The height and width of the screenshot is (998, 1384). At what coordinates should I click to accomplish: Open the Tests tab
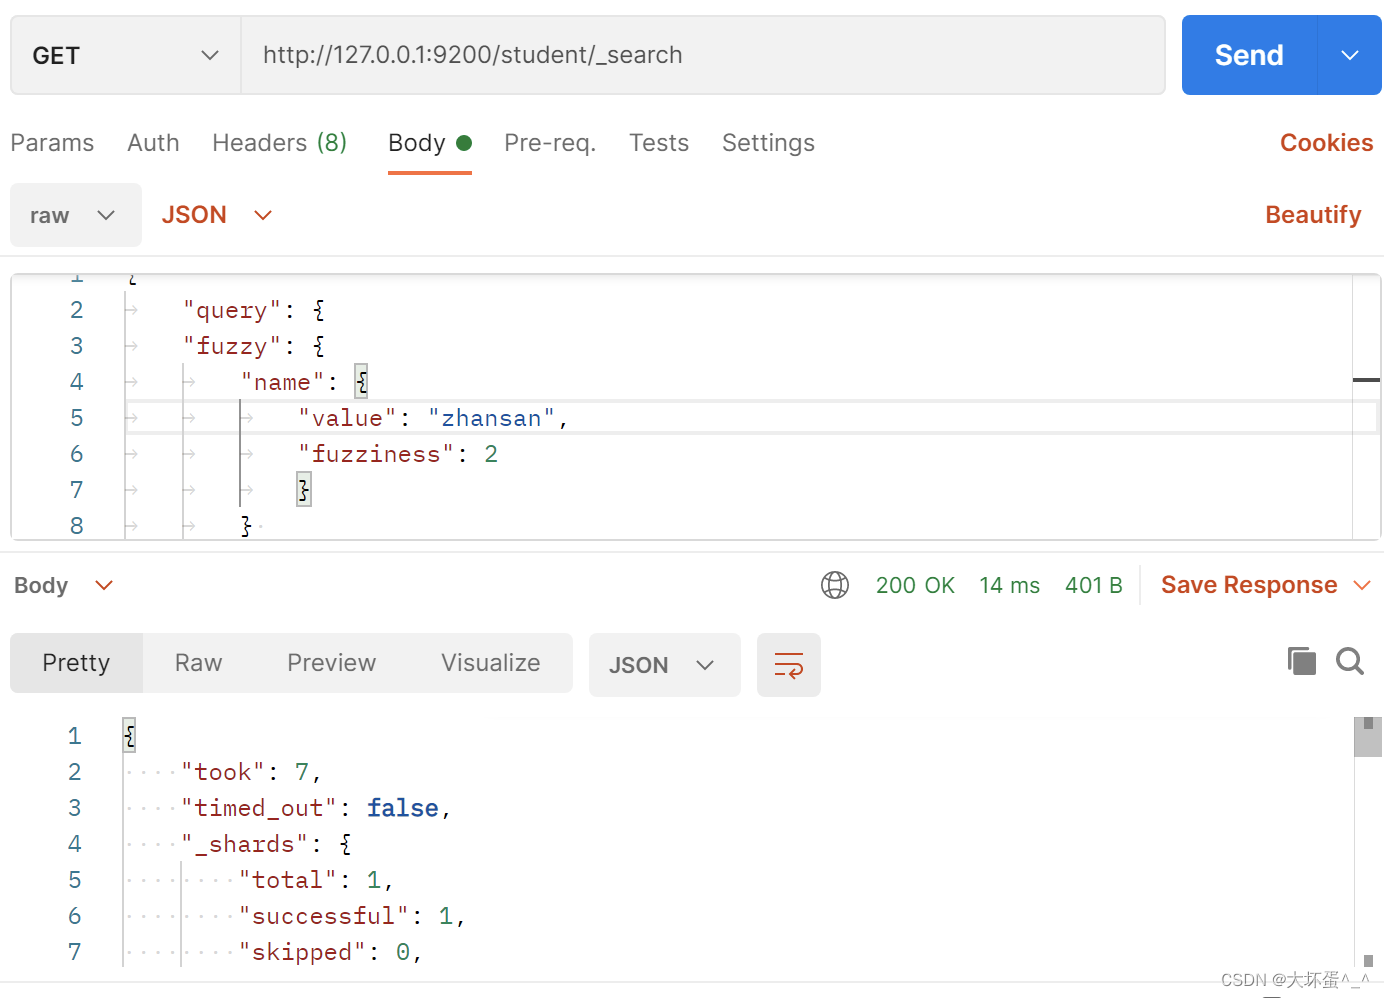point(659,143)
